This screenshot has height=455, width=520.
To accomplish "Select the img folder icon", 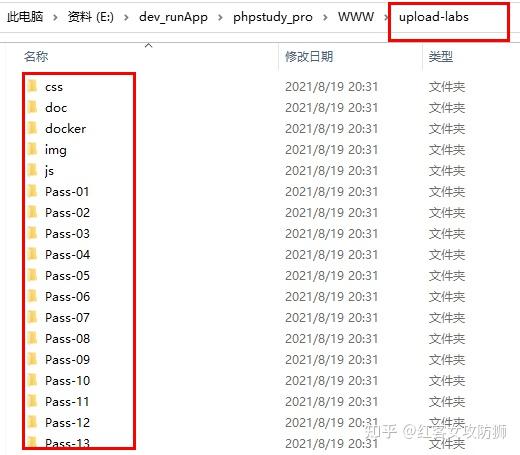I will click(x=32, y=149).
